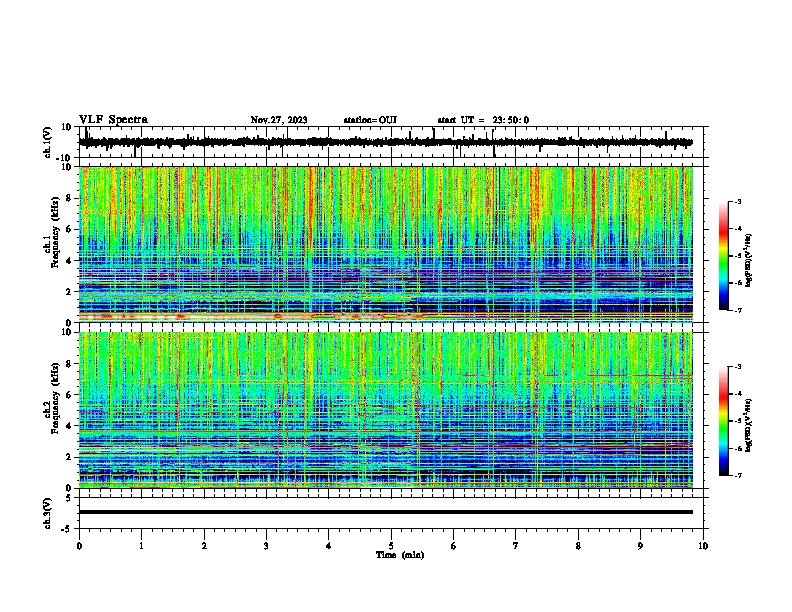Click the "-7" label on ch.2 colorbar

tap(738, 476)
